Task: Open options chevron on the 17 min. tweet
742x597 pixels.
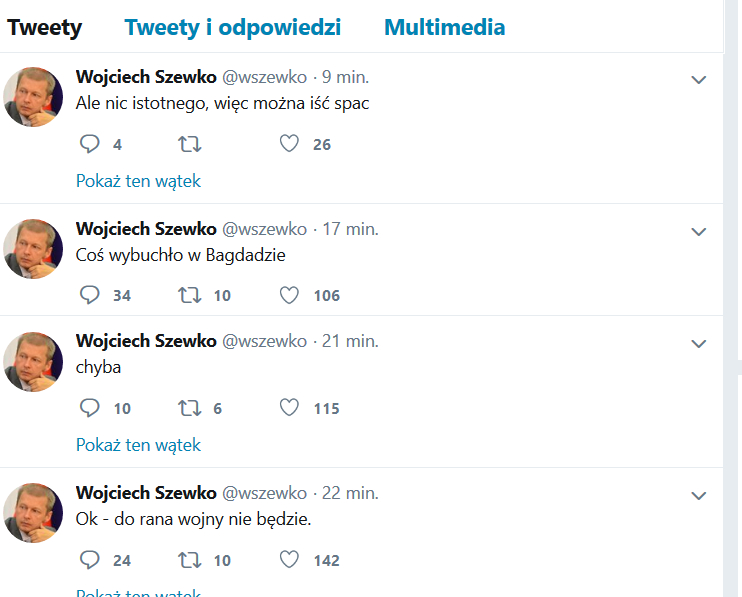Action: [x=699, y=232]
